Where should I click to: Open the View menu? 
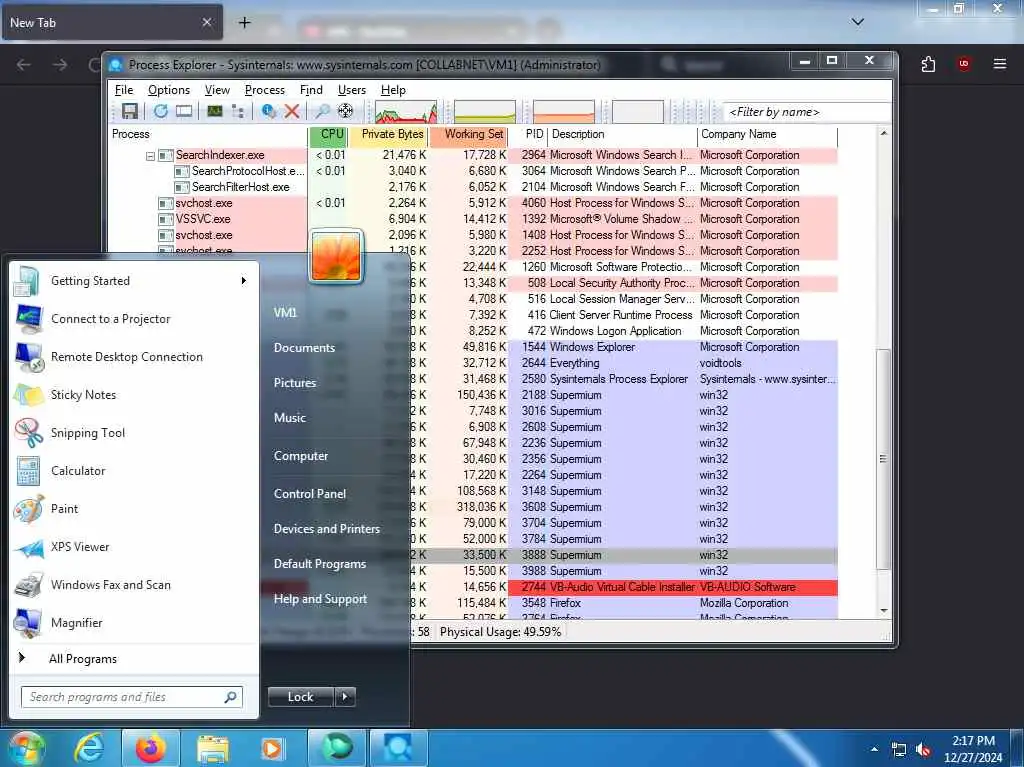(217, 90)
